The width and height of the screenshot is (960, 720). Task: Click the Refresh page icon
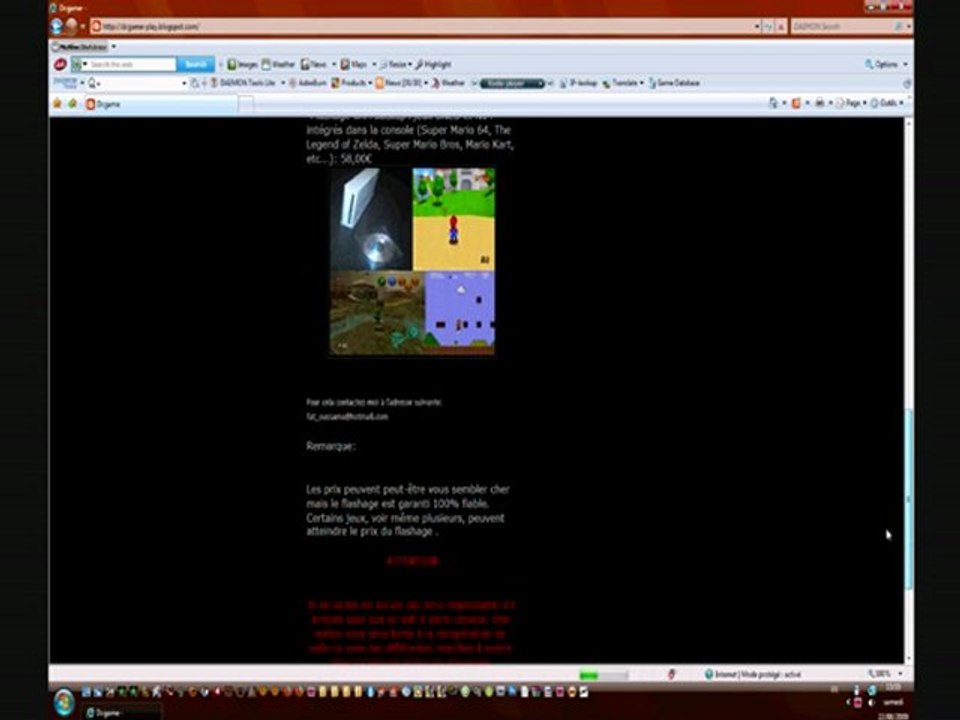pyautogui.click(x=768, y=26)
